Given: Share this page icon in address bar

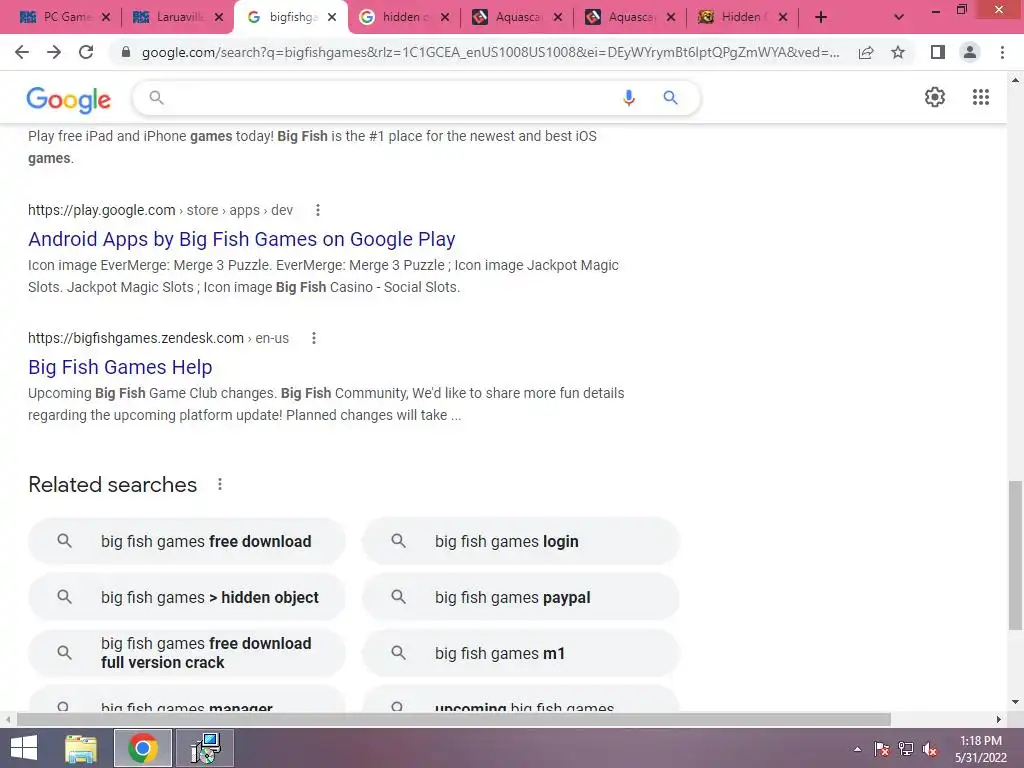Looking at the screenshot, I should (x=866, y=52).
